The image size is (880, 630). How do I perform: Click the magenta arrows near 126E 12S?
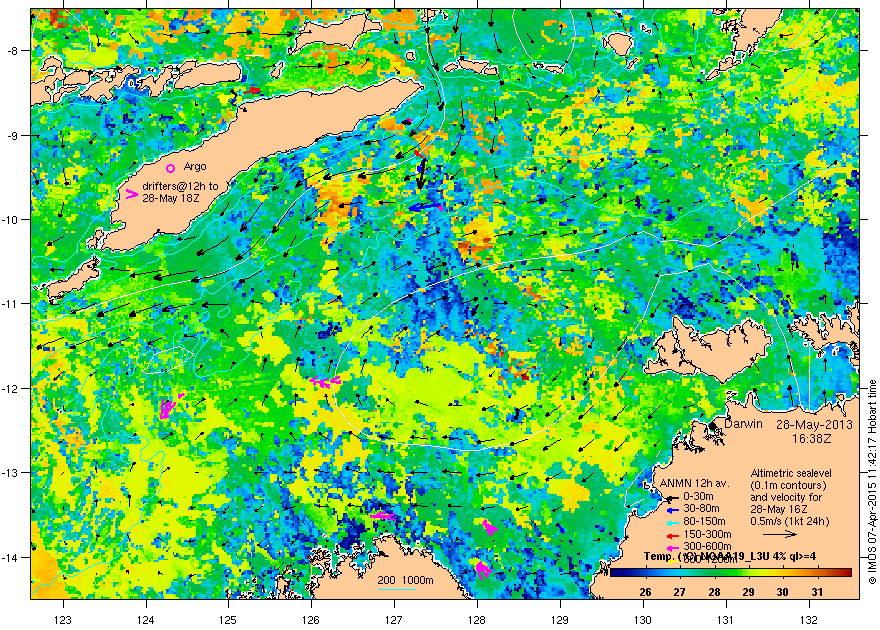coord(325,381)
